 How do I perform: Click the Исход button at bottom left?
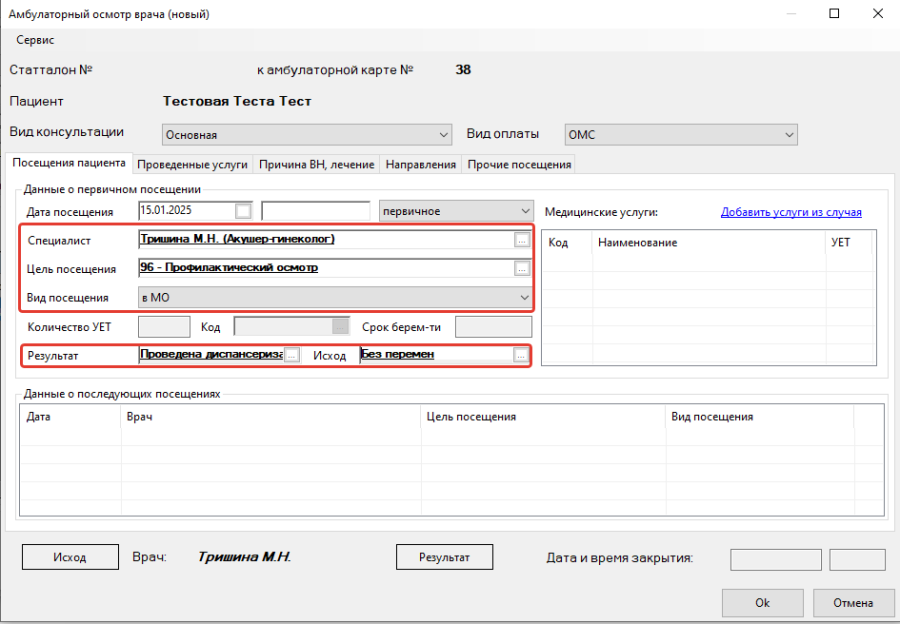point(69,557)
